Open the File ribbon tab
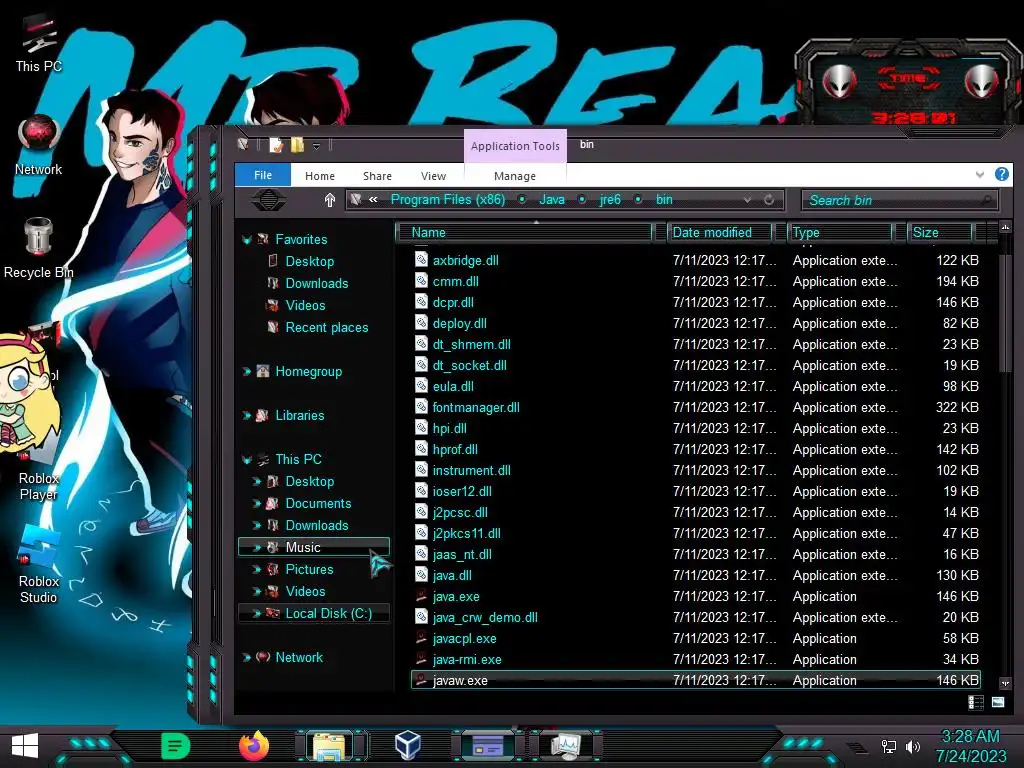This screenshot has width=1024, height=768. 263,175
